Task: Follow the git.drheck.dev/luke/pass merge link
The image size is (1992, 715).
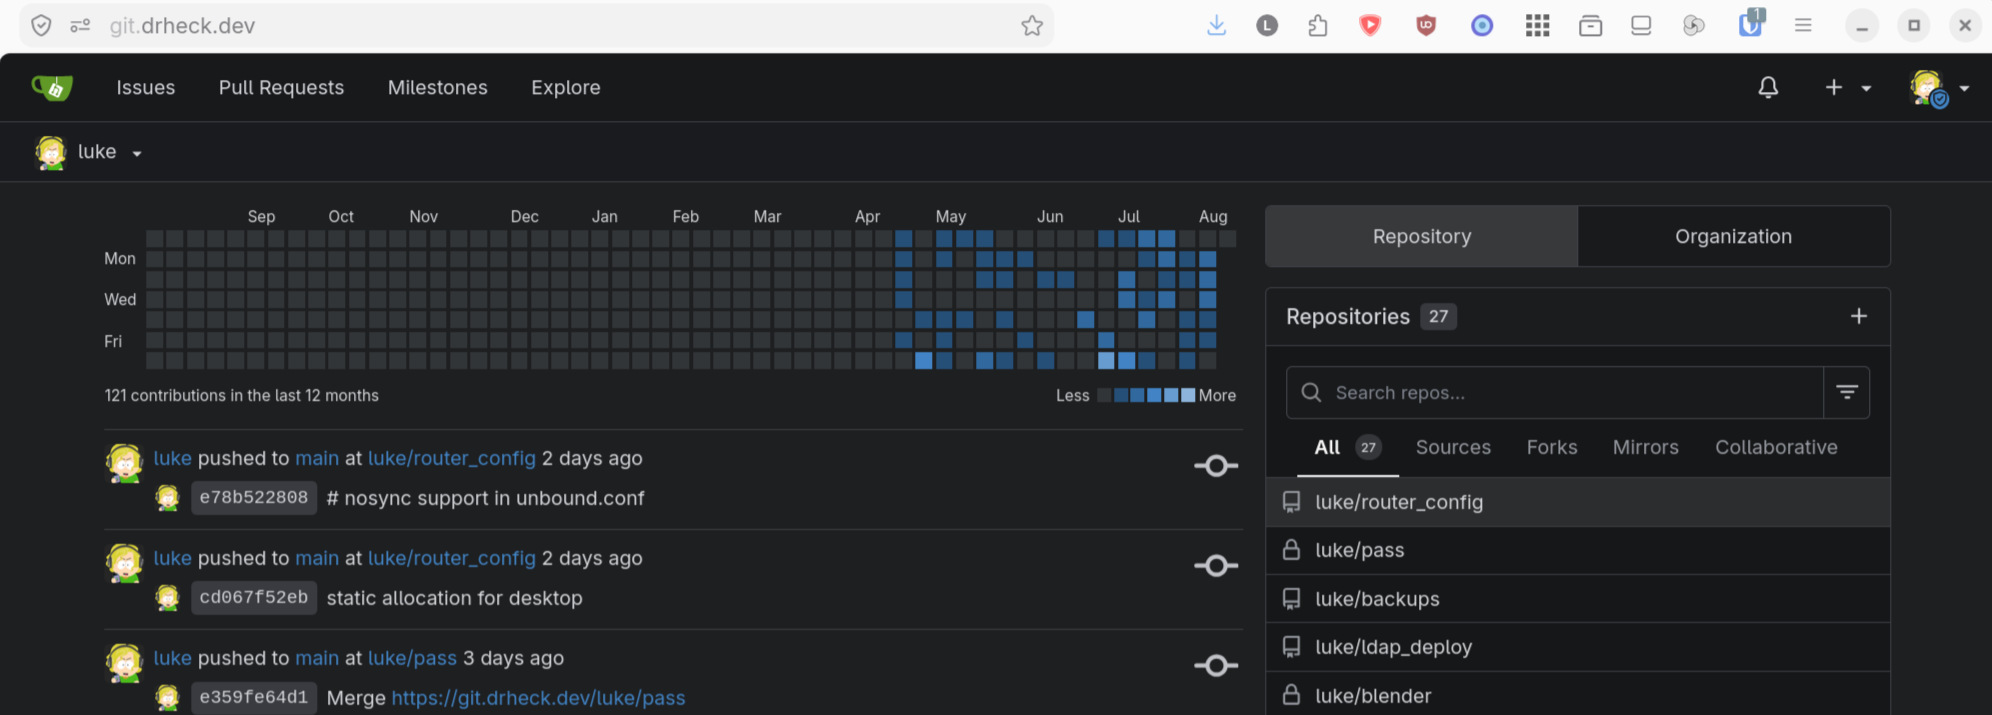Action: click(x=538, y=698)
